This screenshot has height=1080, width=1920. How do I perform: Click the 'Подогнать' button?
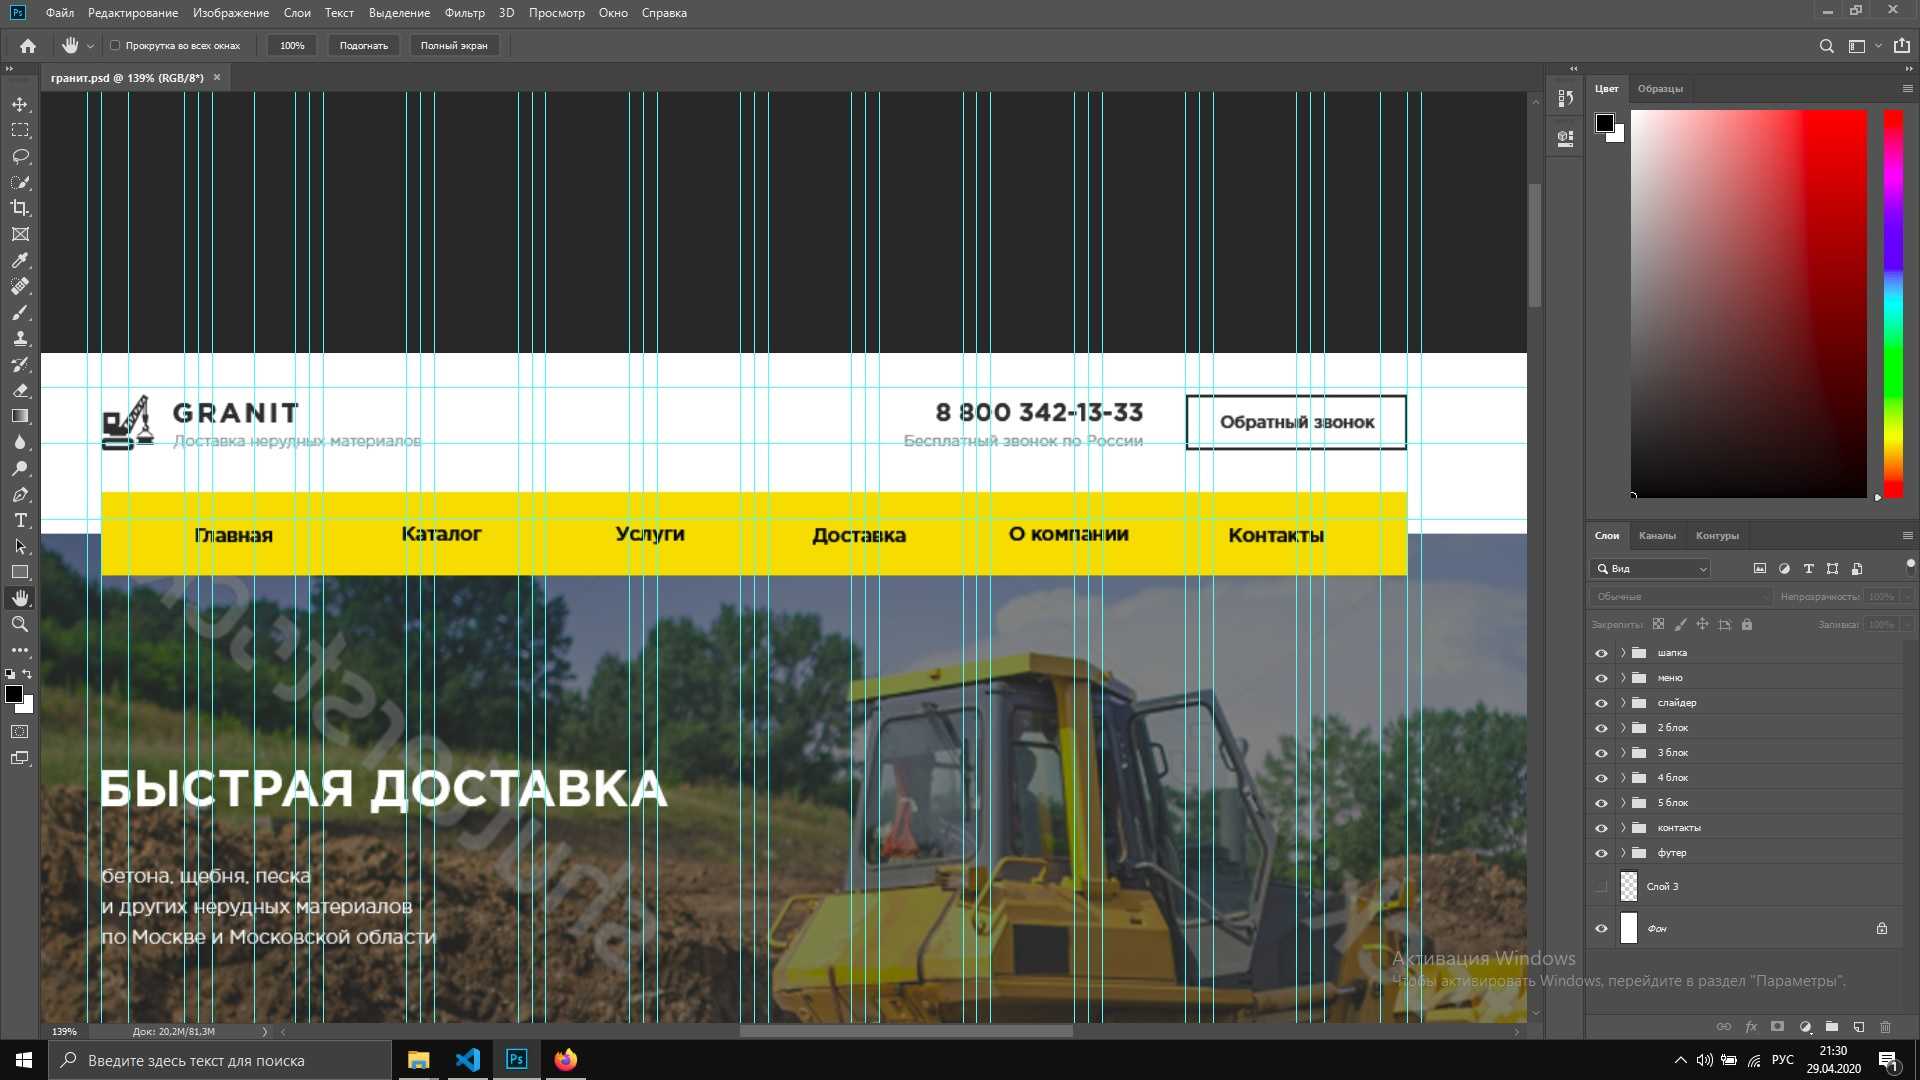click(364, 46)
